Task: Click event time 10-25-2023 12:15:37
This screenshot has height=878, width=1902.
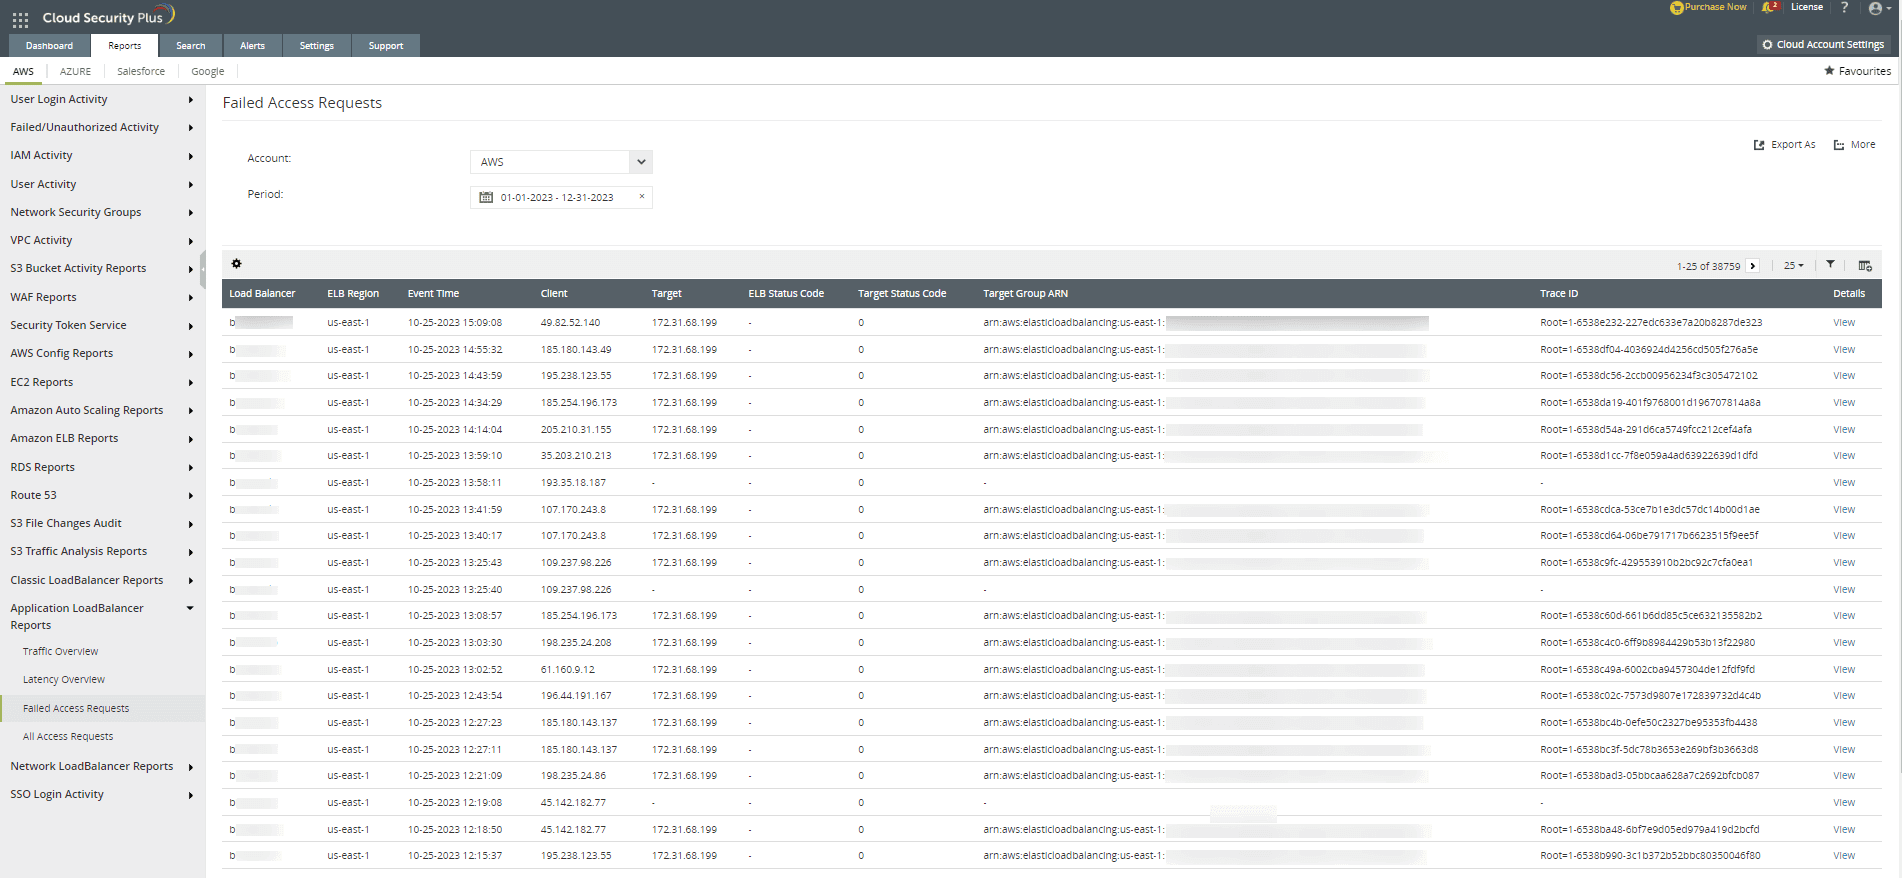Action: 455,856
